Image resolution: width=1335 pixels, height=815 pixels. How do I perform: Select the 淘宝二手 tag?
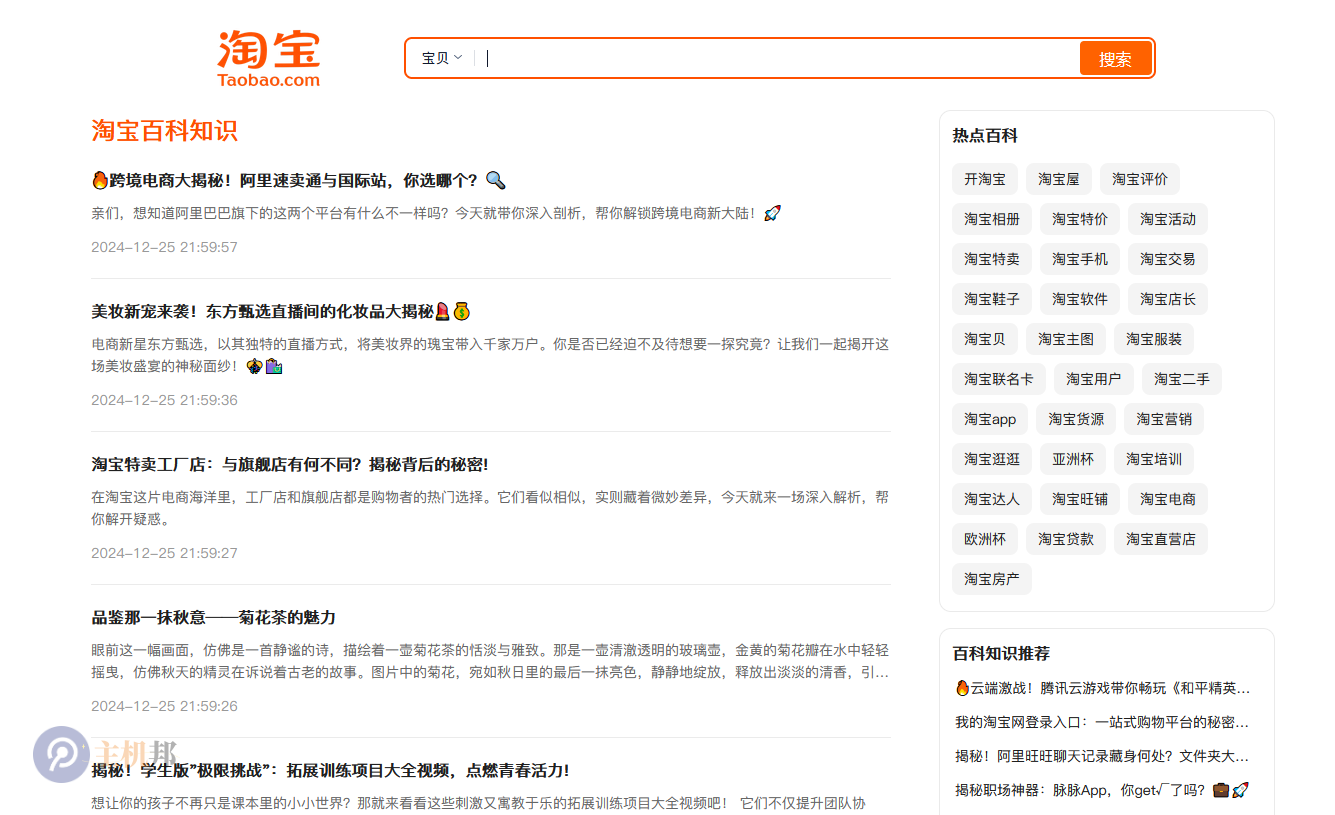(x=1182, y=379)
